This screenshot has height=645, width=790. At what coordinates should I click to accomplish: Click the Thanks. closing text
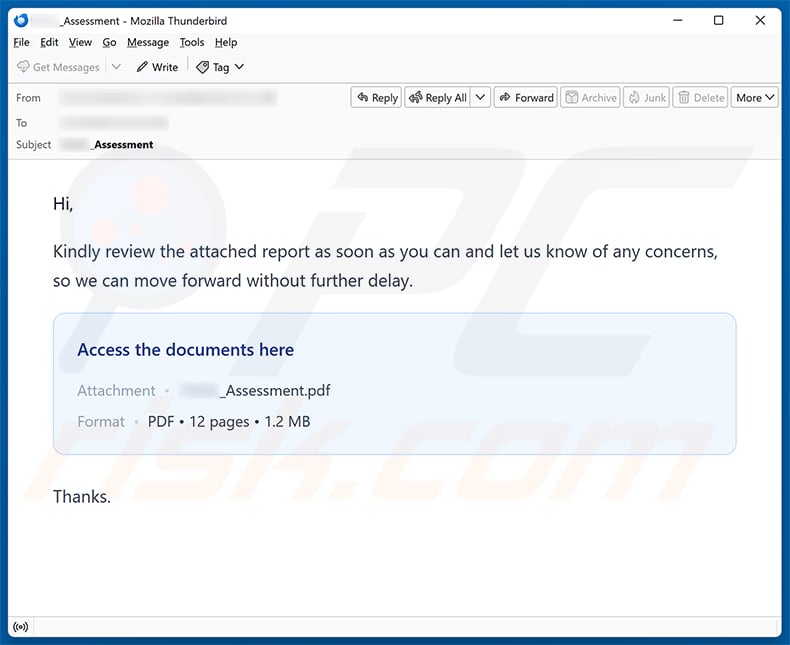click(x=82, y=497)
